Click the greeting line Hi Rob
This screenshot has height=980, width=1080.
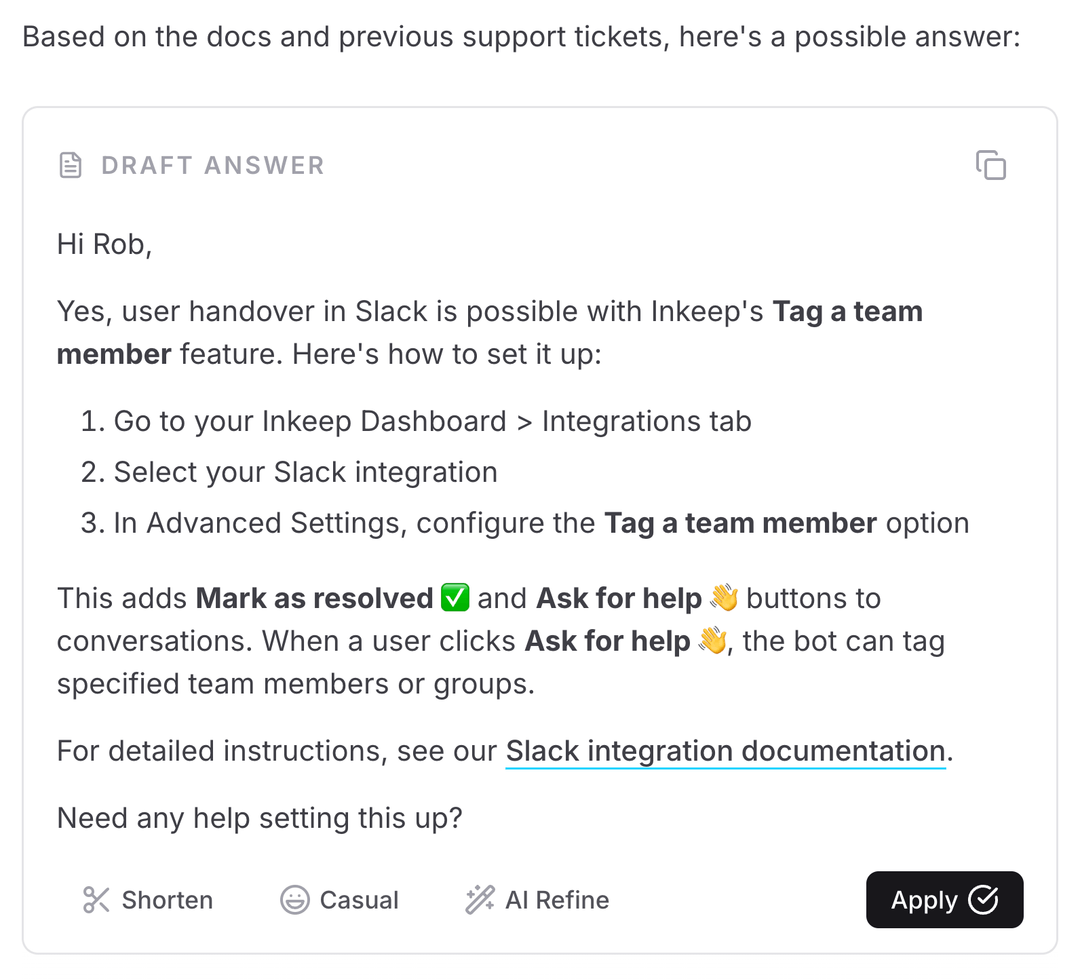(104, 243)
